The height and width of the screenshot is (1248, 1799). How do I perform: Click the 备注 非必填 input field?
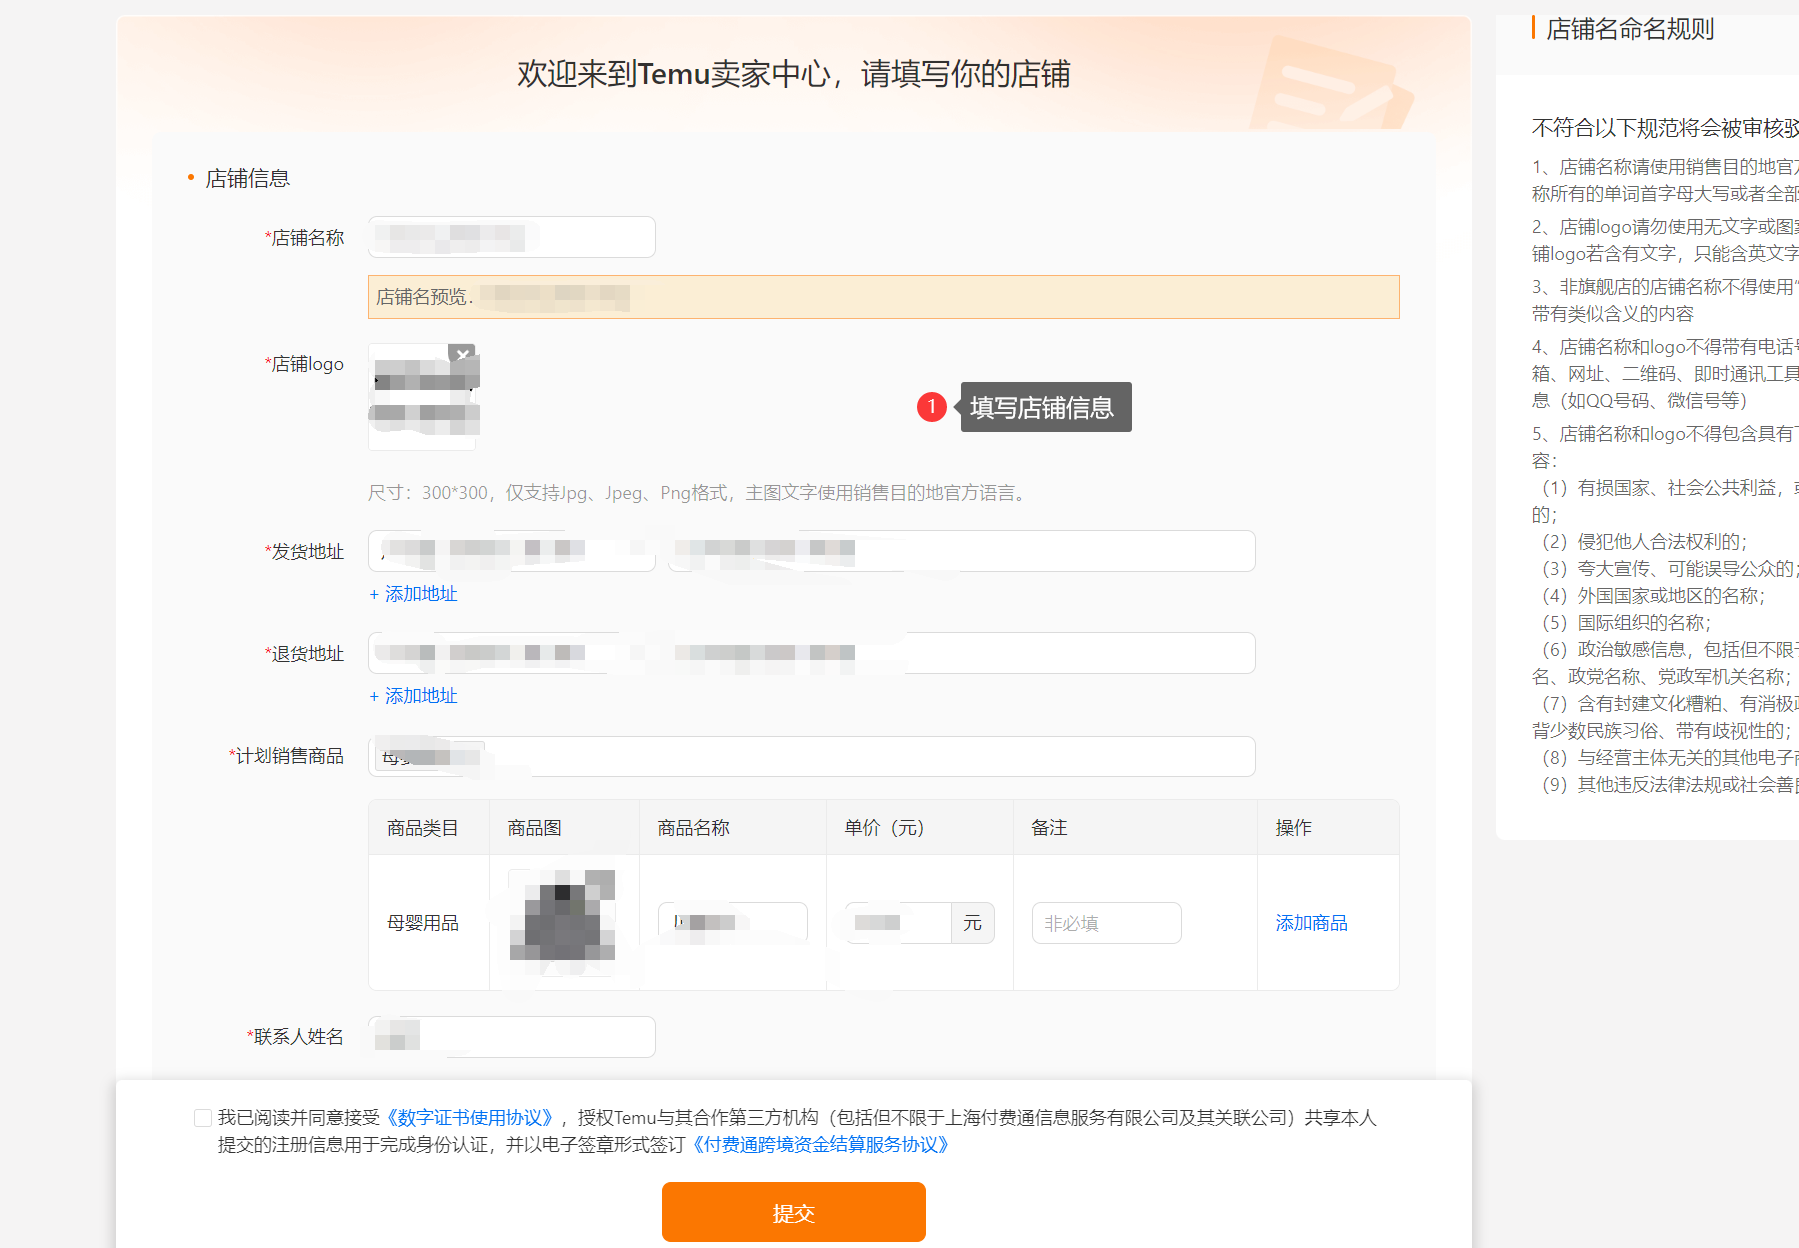[x=1107, y=923]
